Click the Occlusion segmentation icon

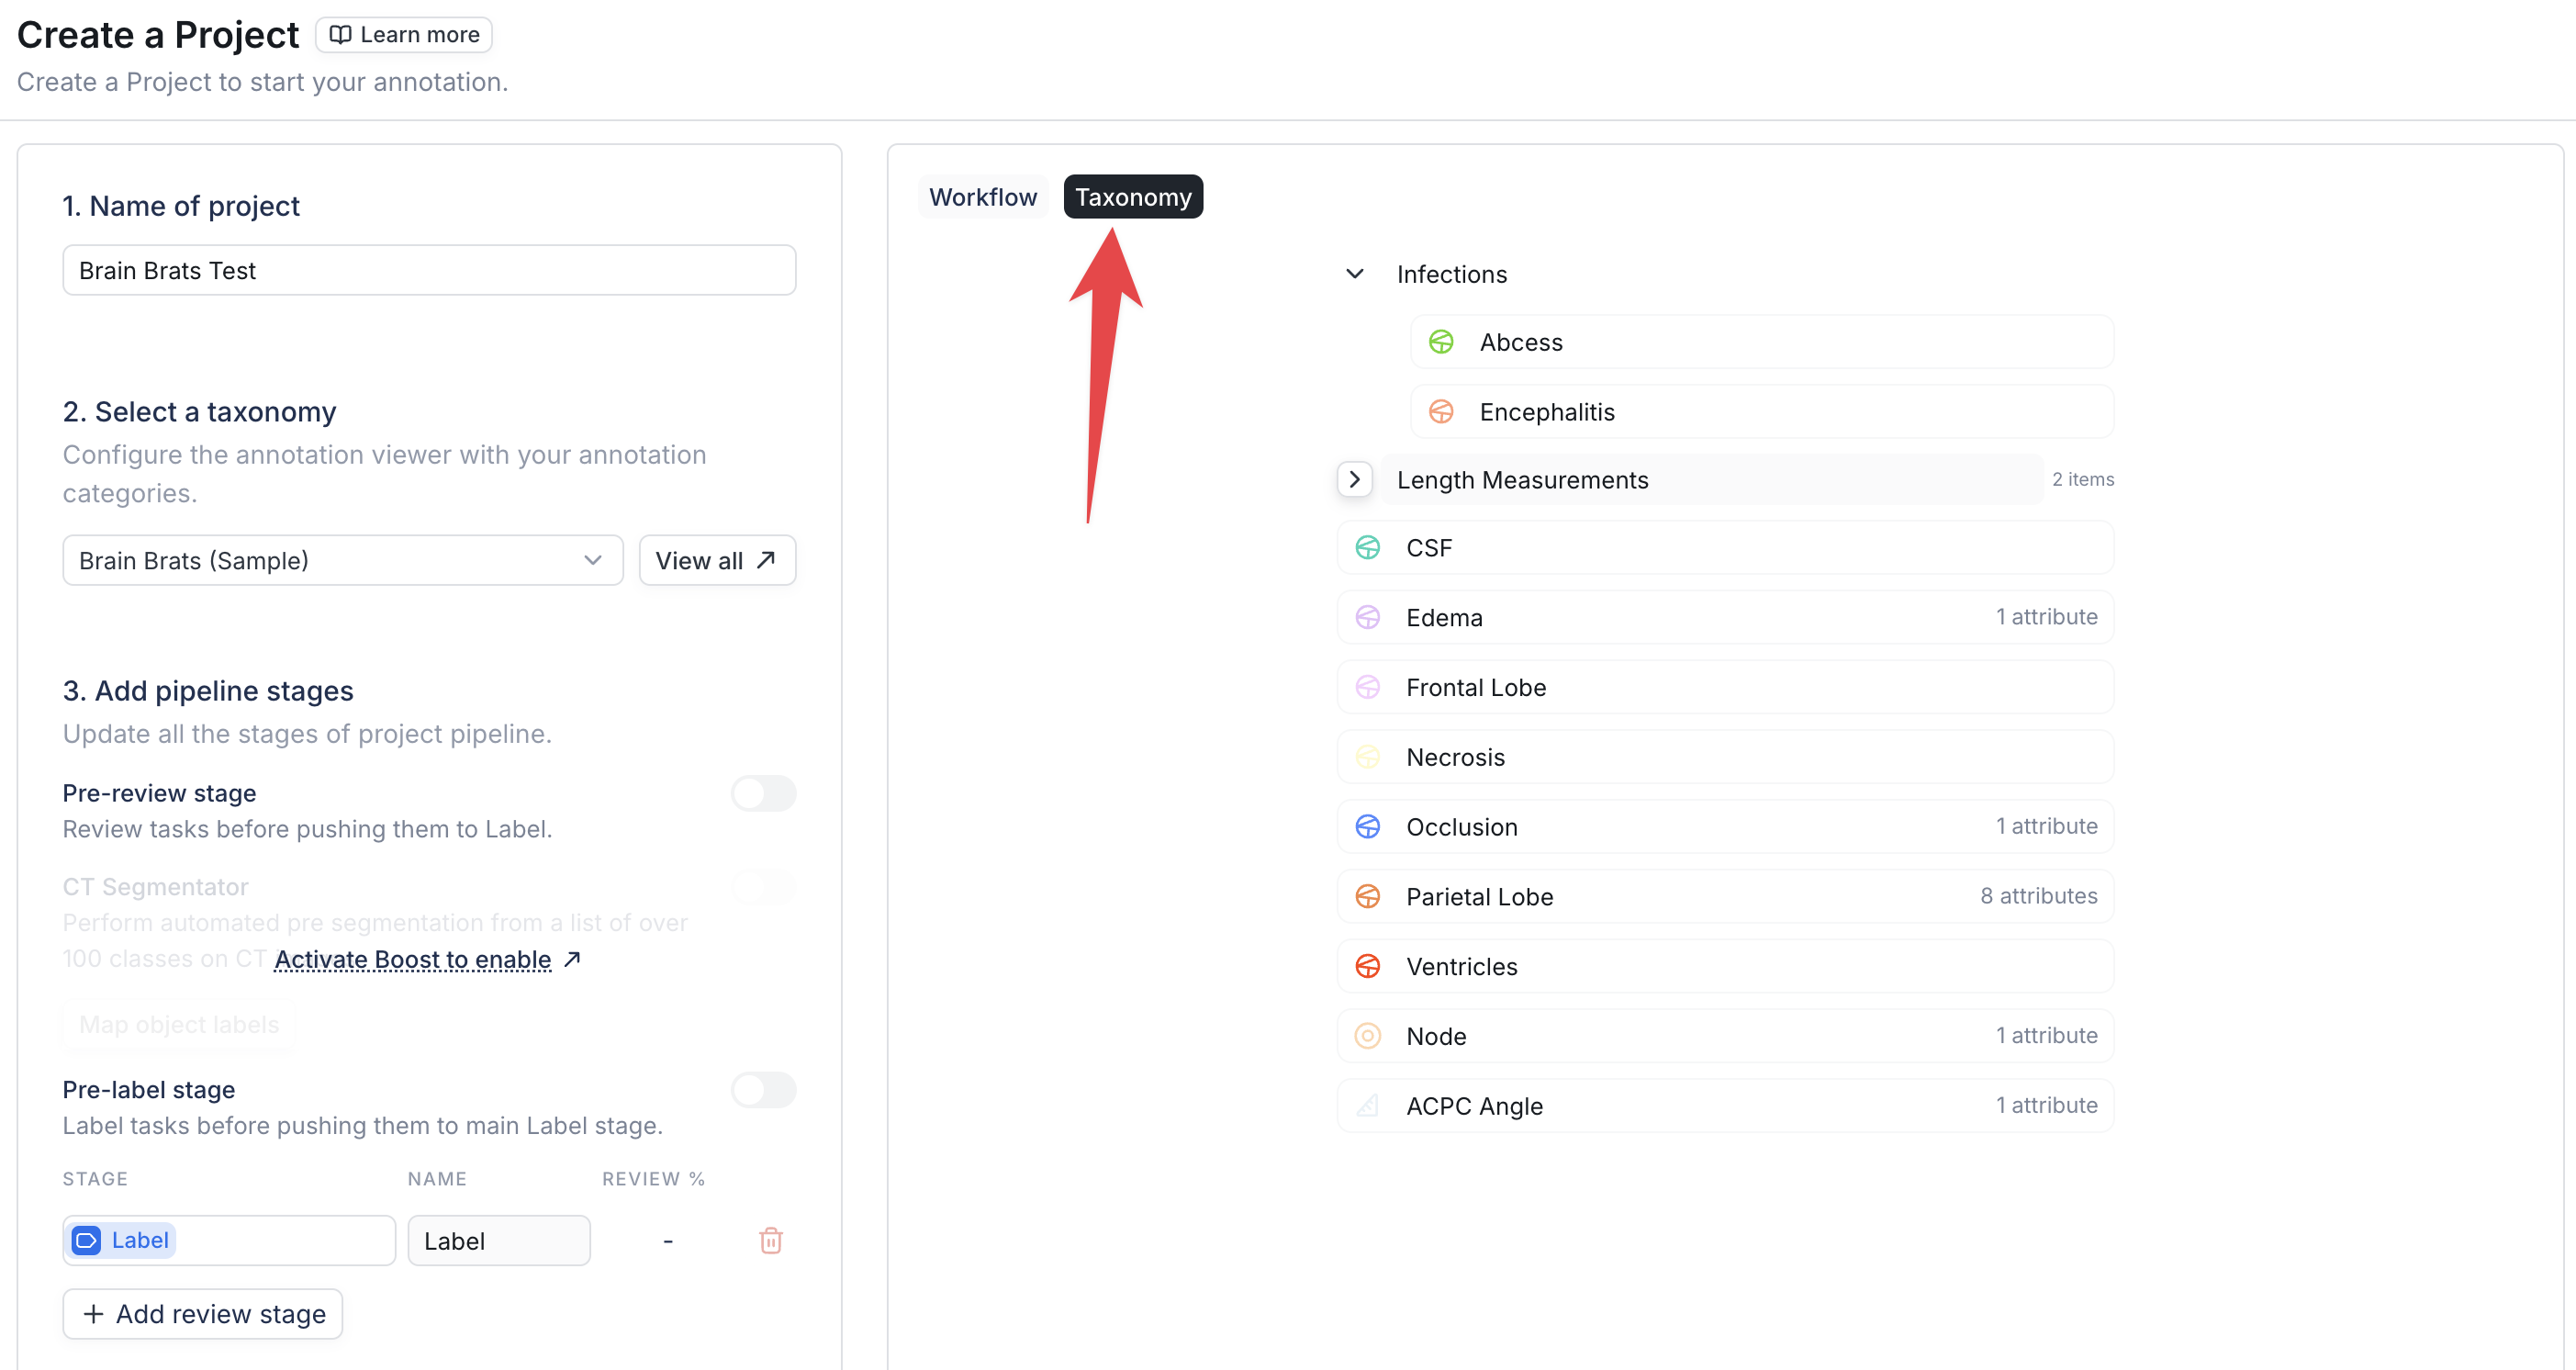(x=1367, y=827)
